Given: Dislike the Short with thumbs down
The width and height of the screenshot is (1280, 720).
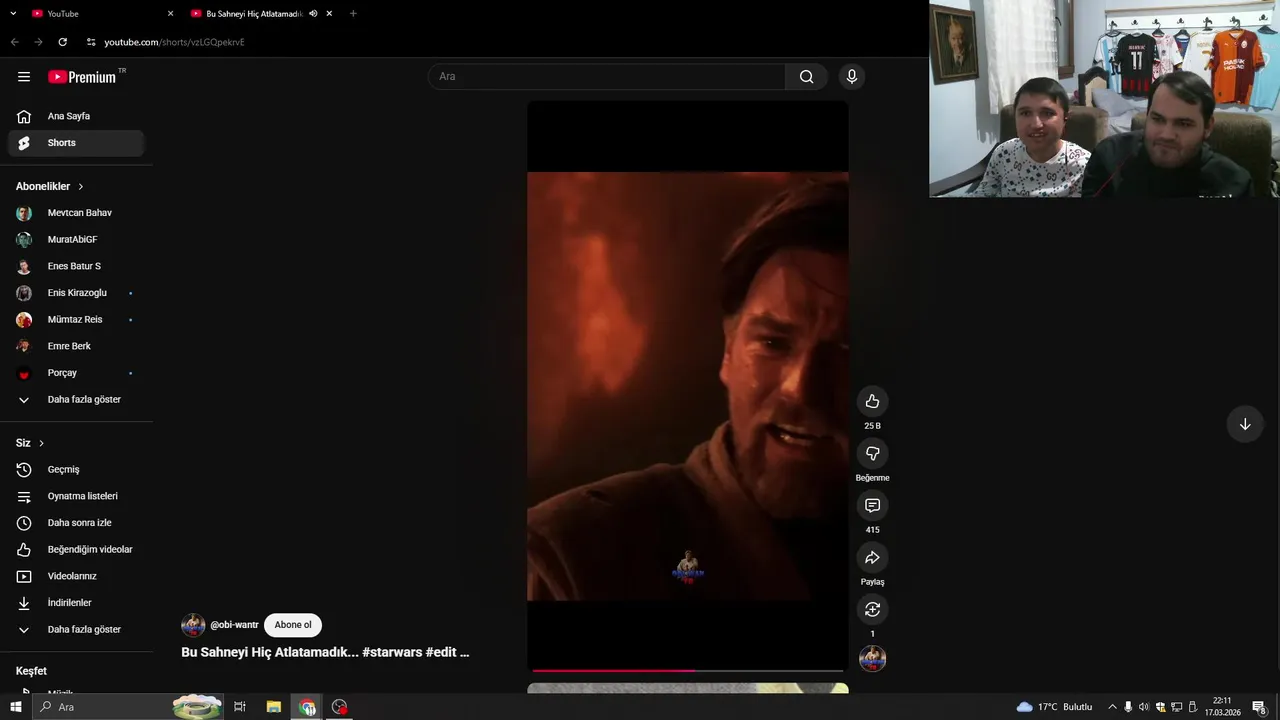Looking at the screenshot, I should (872, 453).
